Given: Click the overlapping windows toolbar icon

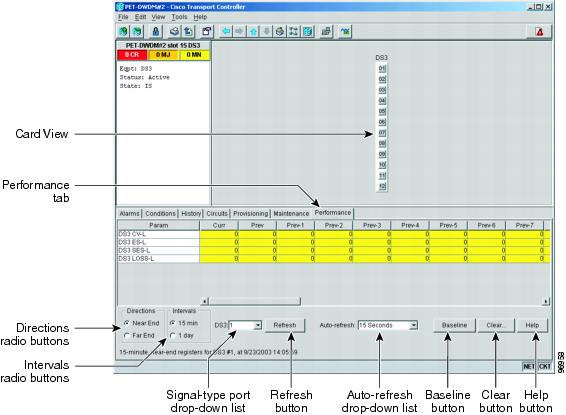Looking at the screenshot, I should click(x=326, y=31).
